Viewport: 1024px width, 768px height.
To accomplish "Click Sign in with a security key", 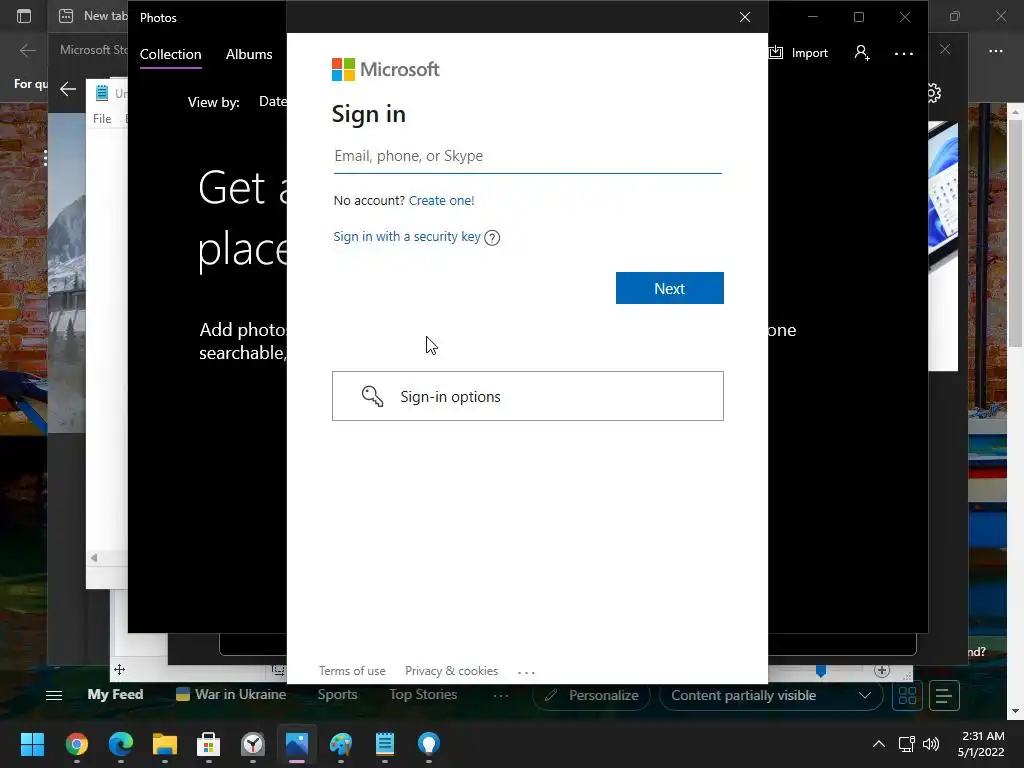I will pos(407,236).
